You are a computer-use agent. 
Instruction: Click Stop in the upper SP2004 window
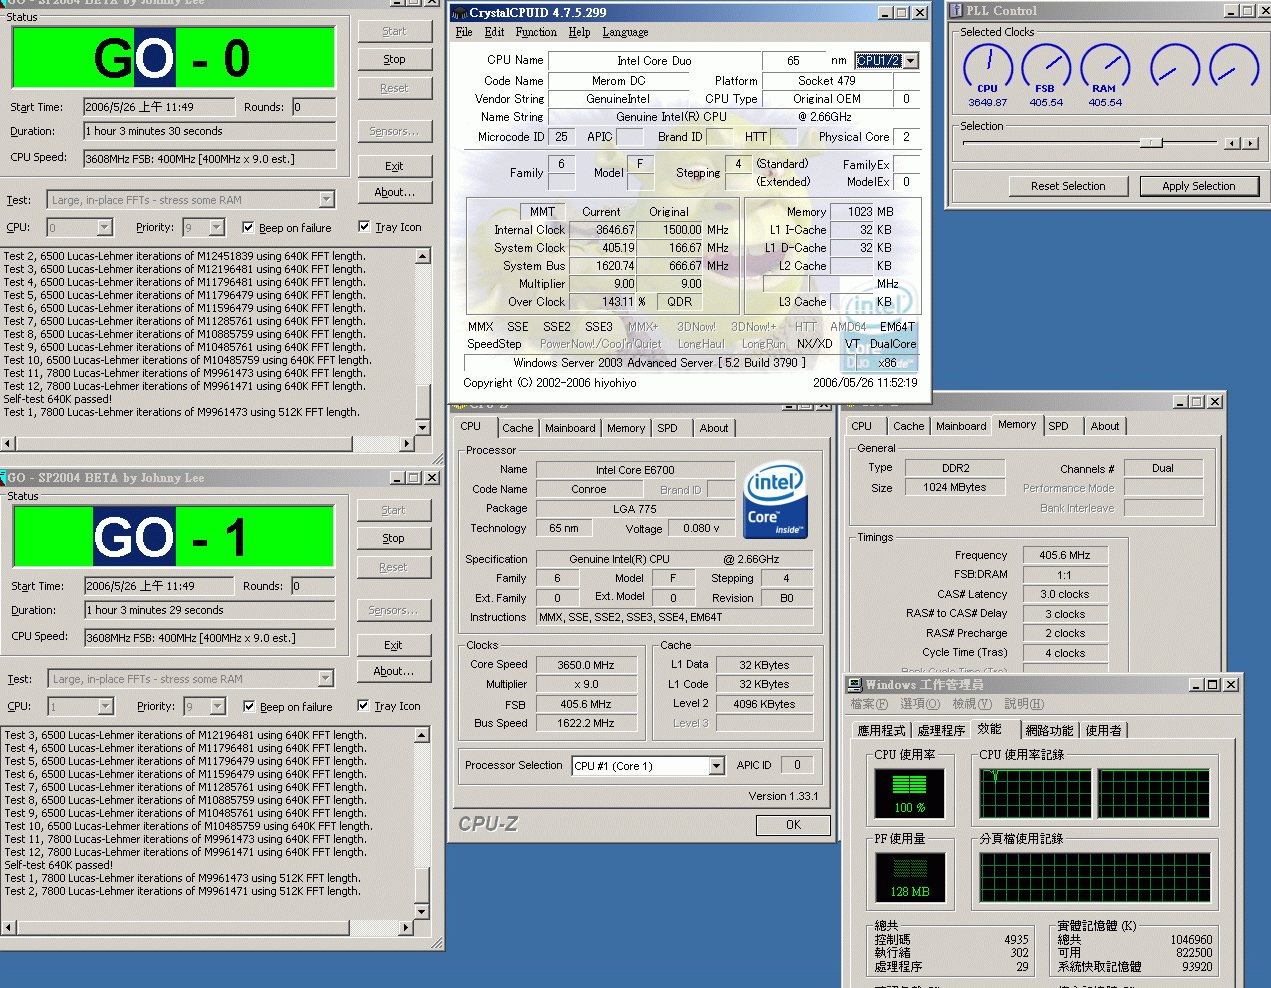pyautogui.click(x=394, y=60)
